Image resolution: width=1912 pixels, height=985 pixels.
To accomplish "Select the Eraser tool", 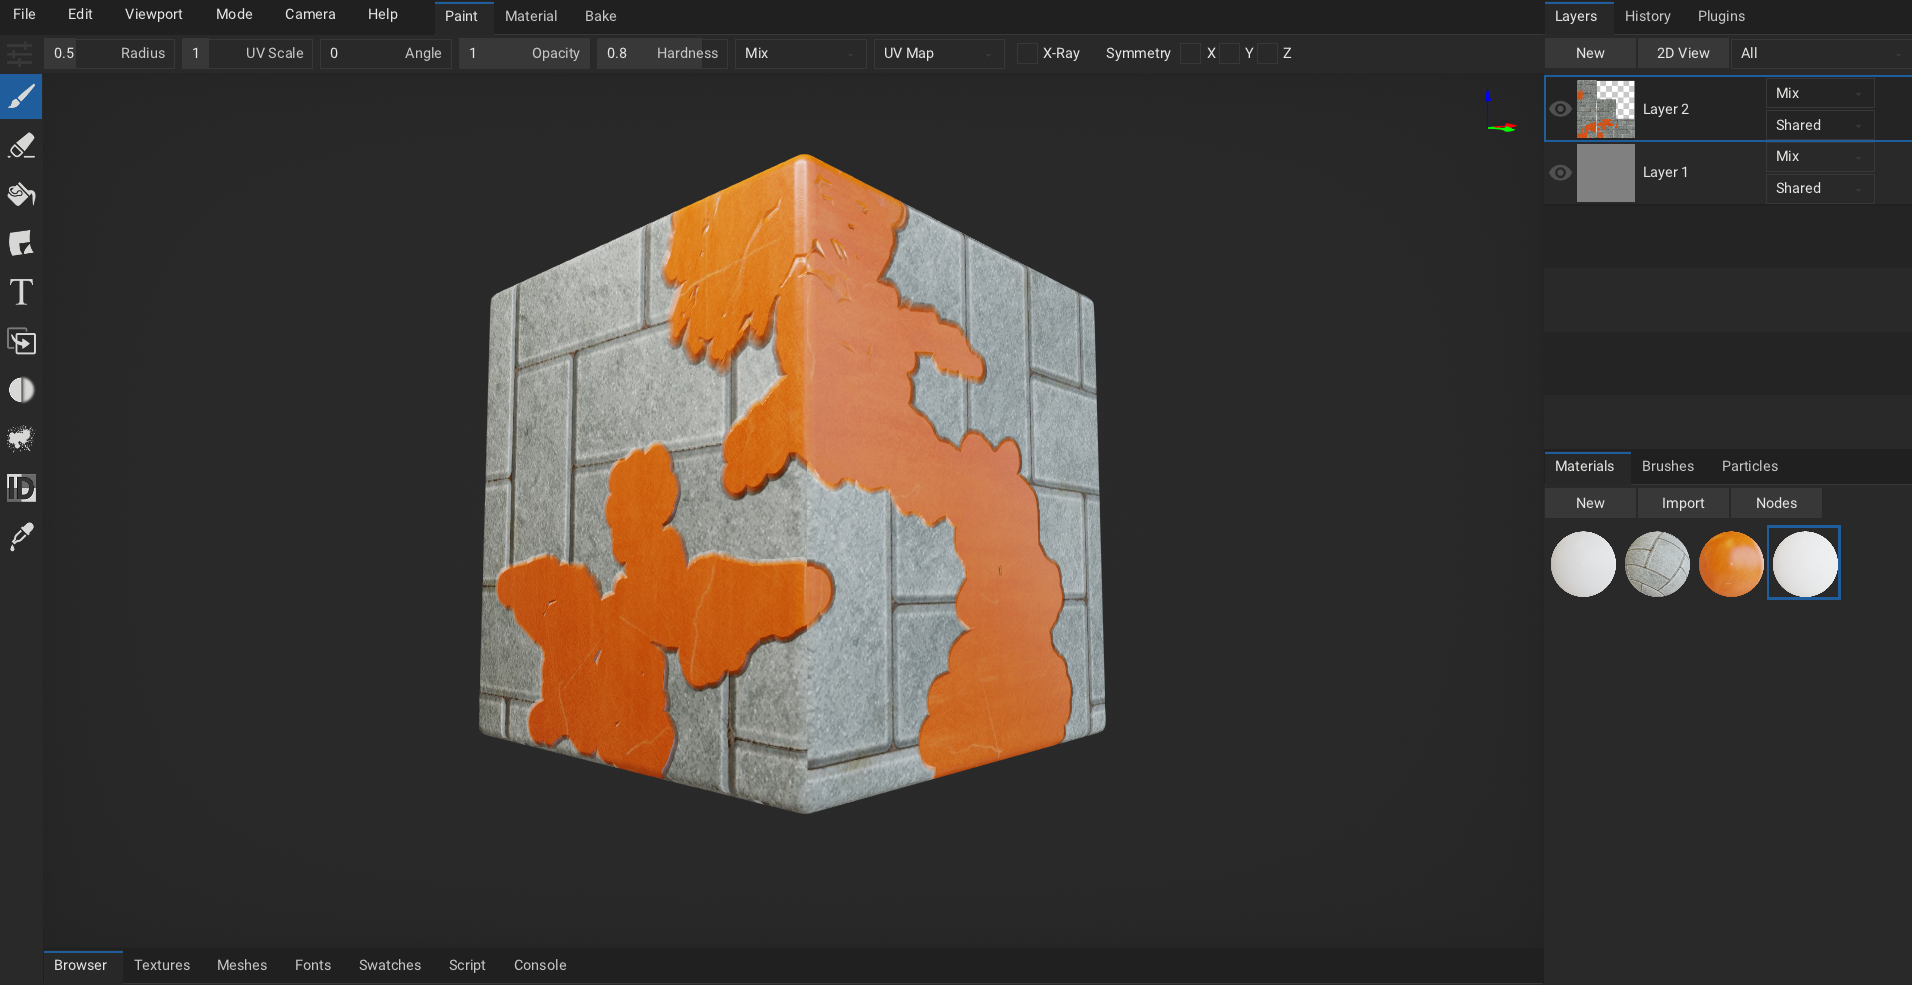I will coord(21,146).
